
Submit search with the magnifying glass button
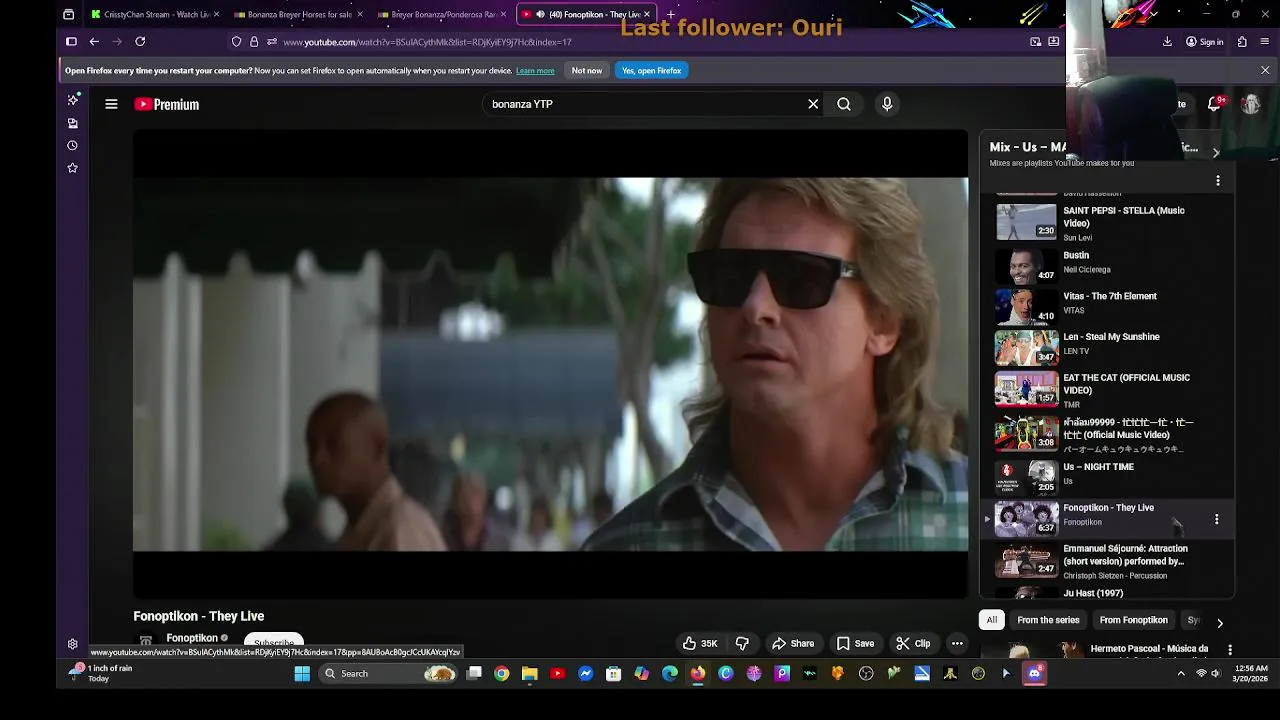pyautogui.click(x=844, y=104)
